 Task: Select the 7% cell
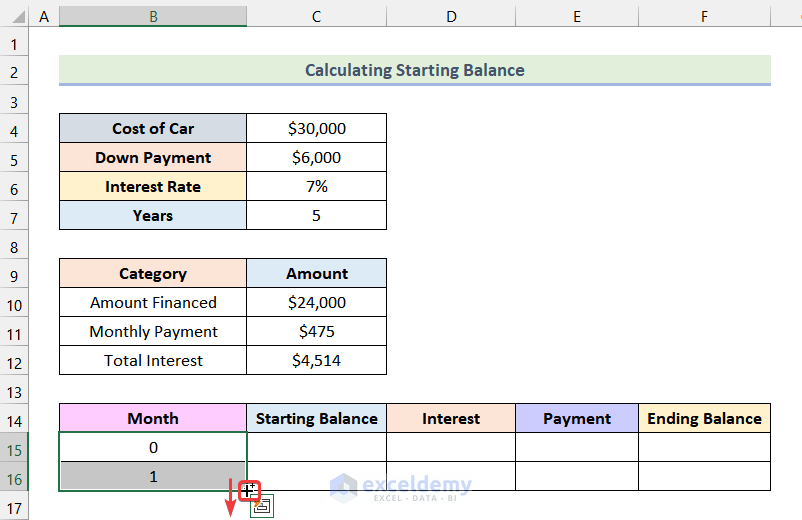pyautogui.click(x=317, y=187)
